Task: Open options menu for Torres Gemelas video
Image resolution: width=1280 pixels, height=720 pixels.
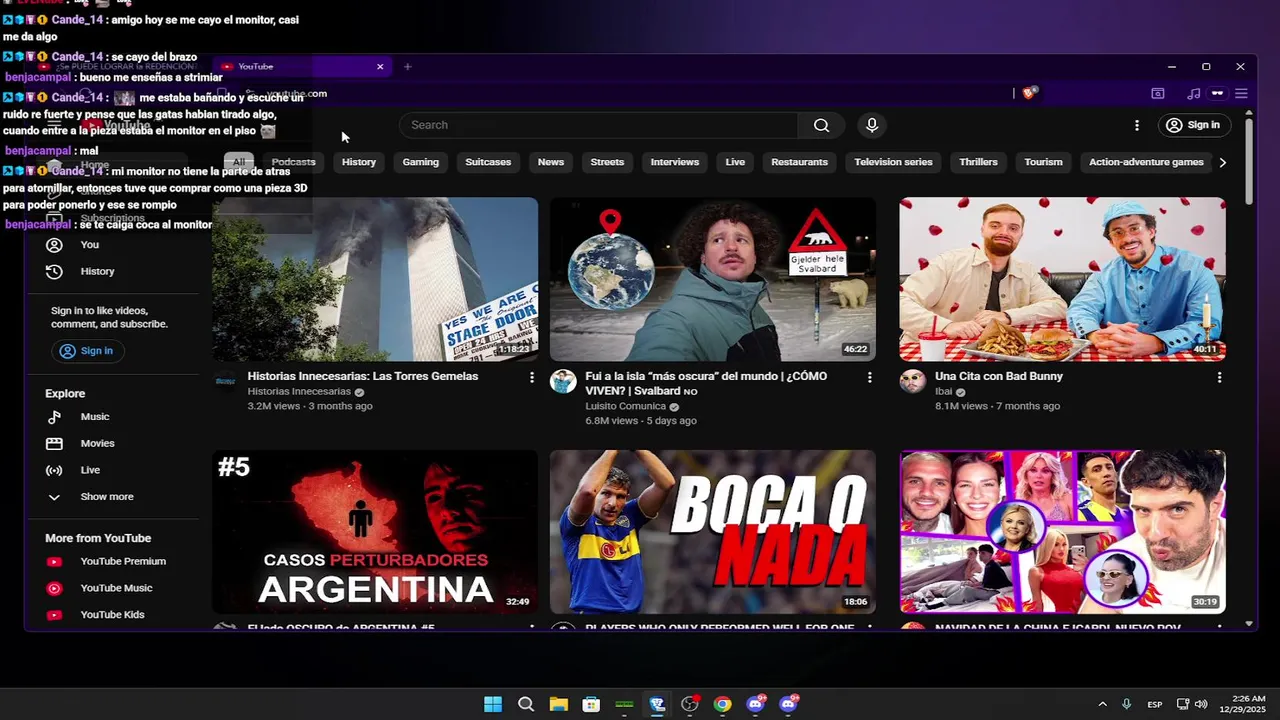Action: (x=531, y=377)
